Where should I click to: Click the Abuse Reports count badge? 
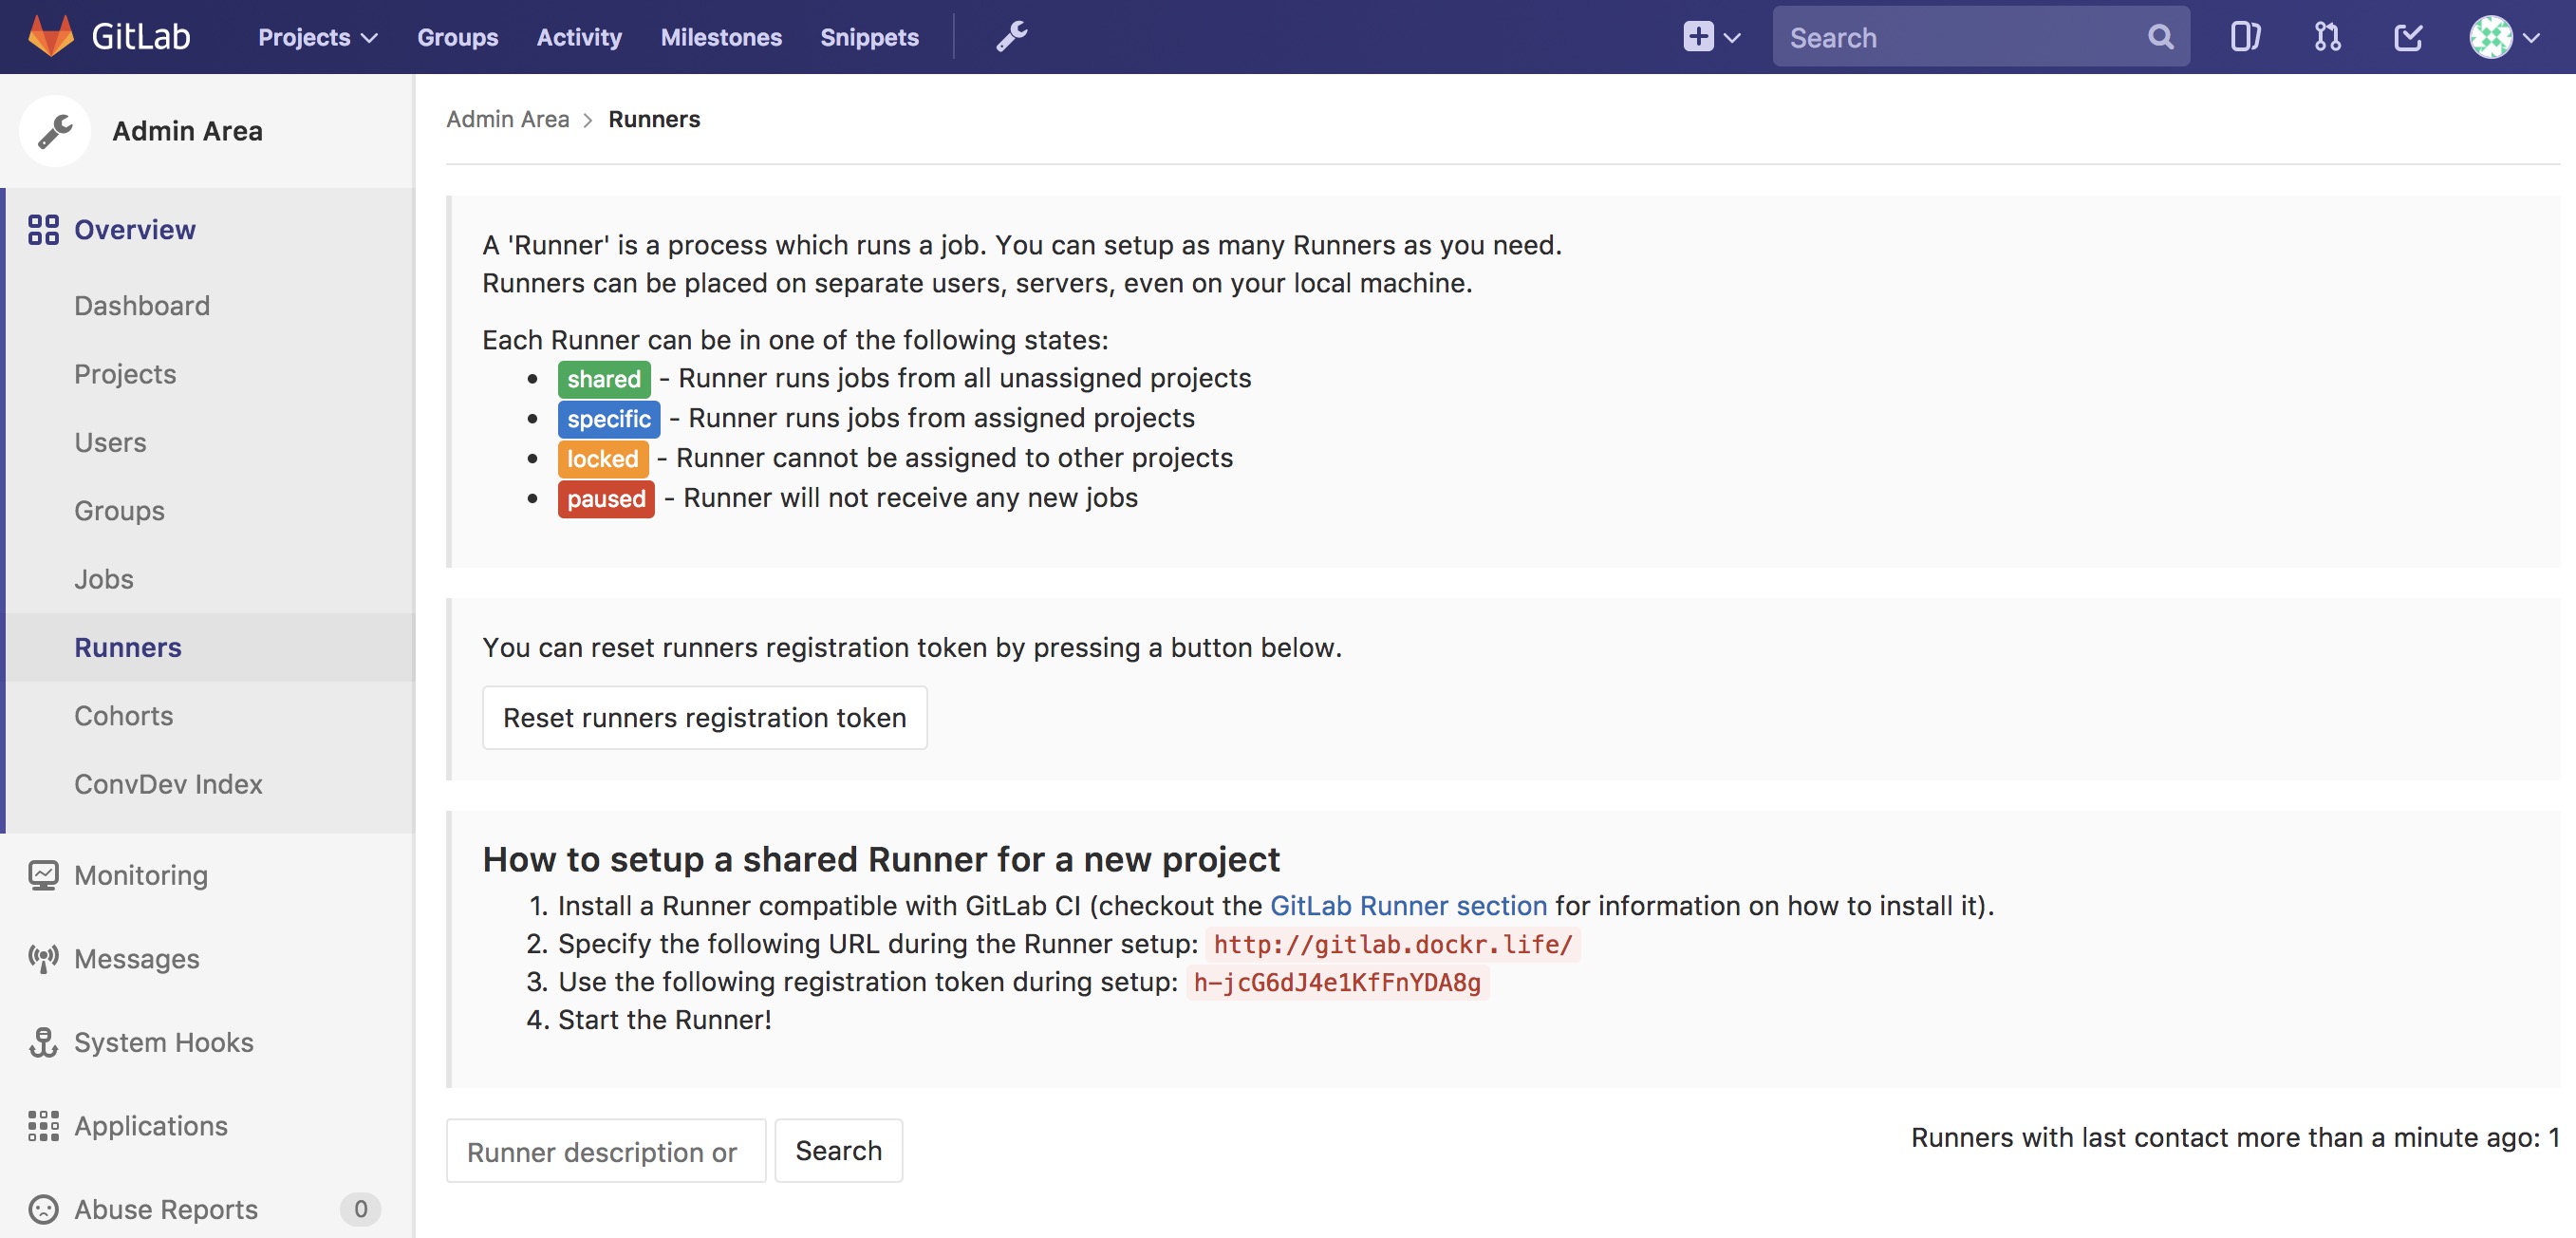click(x=360, y=1209)
